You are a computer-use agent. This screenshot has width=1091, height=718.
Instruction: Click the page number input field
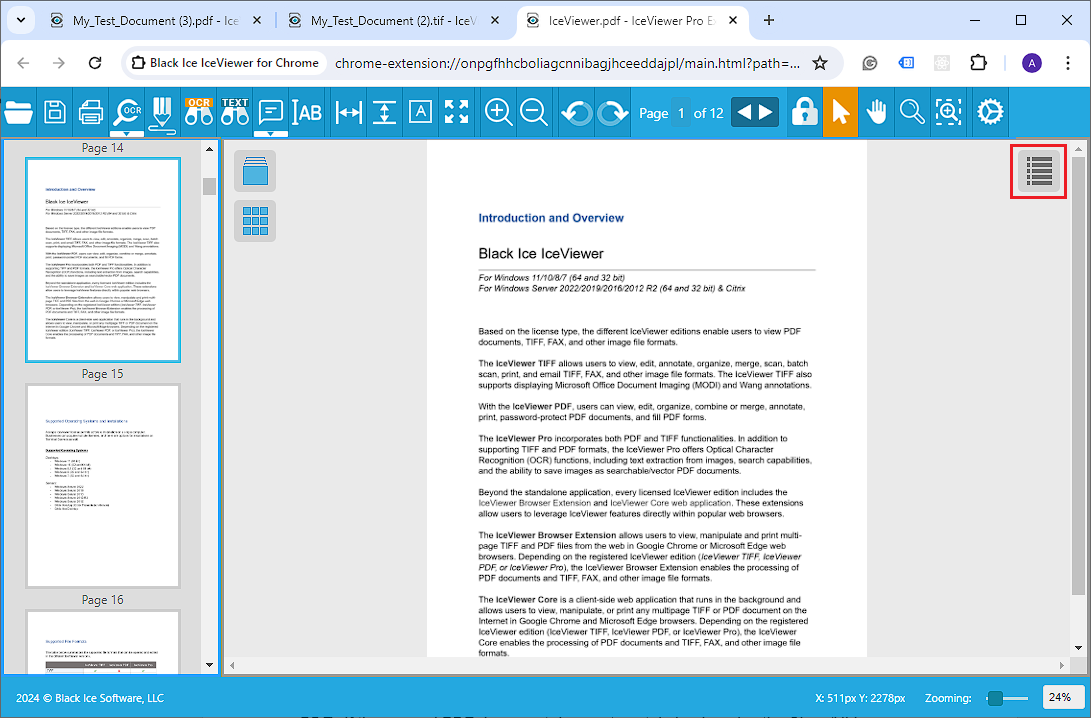pos(681,113)
